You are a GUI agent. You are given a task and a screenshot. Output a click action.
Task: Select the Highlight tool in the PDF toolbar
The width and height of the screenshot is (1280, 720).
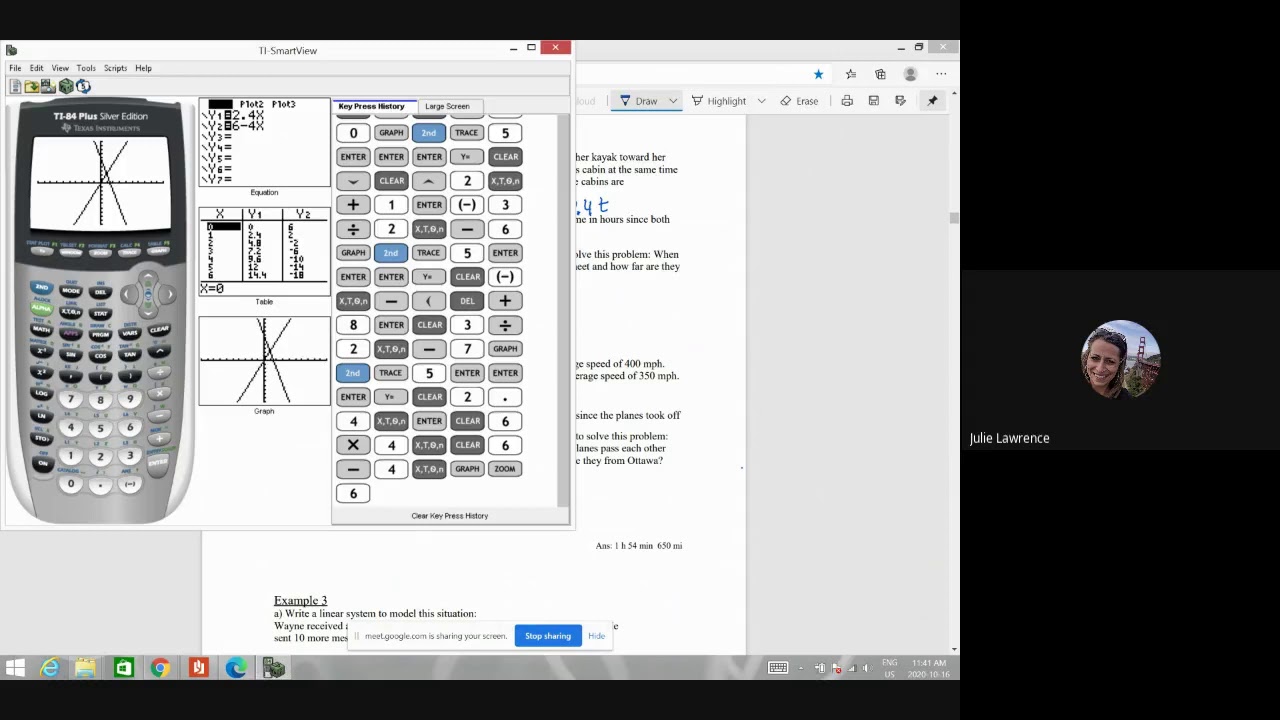point(719,101)
